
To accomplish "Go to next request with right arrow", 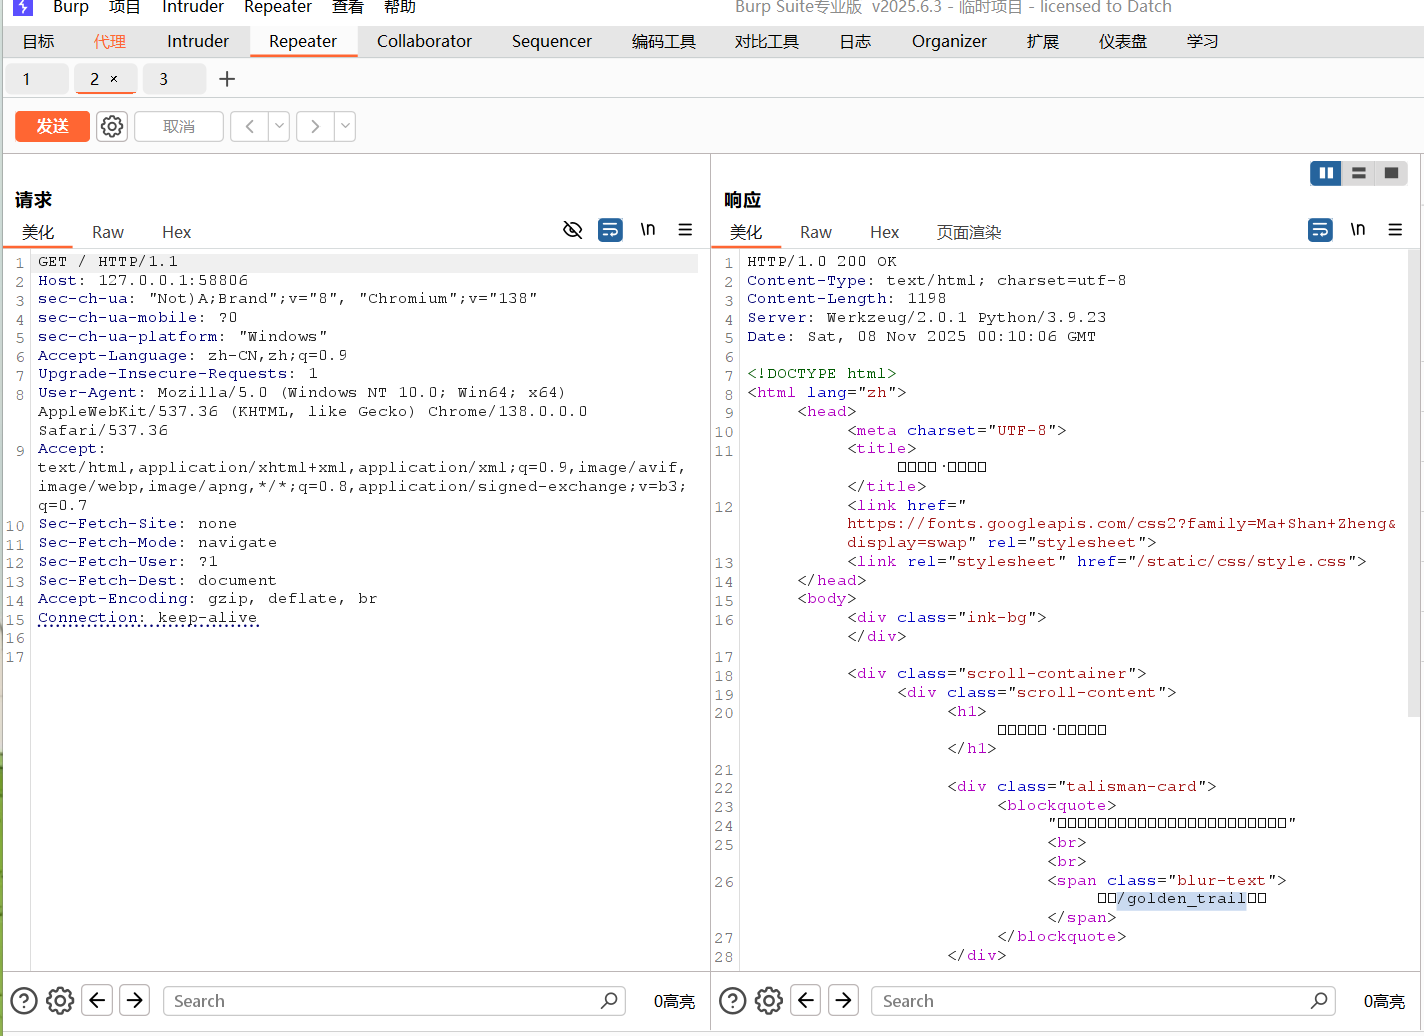I will 315,126.
